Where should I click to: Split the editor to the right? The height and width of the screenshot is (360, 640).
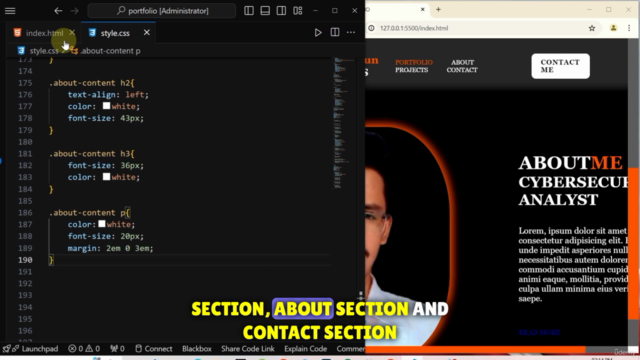coord(335,32)
